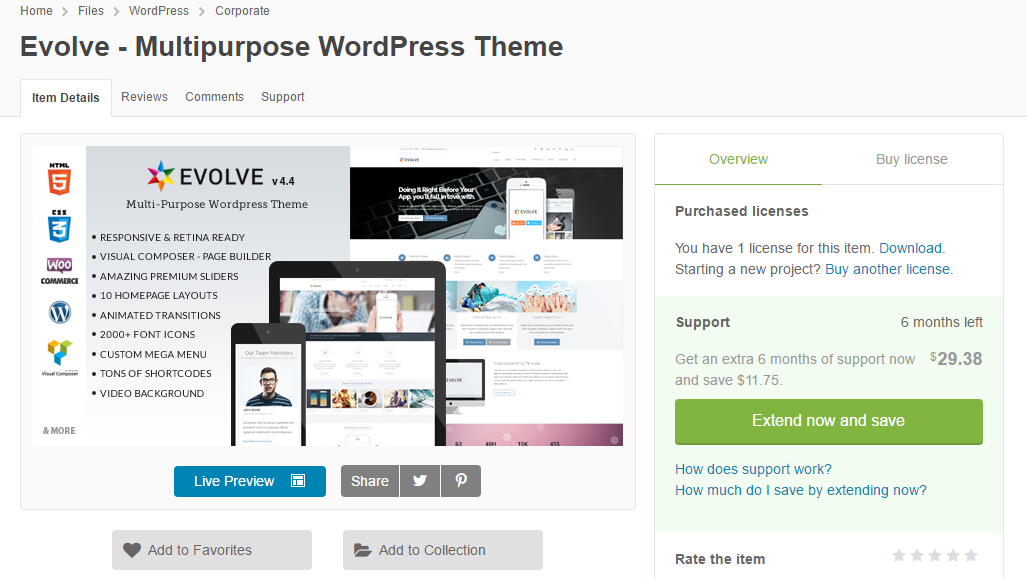This screenshot has width=1027, height=579.
Task: Rate the item with three stars
Action: tap(935, 555)
